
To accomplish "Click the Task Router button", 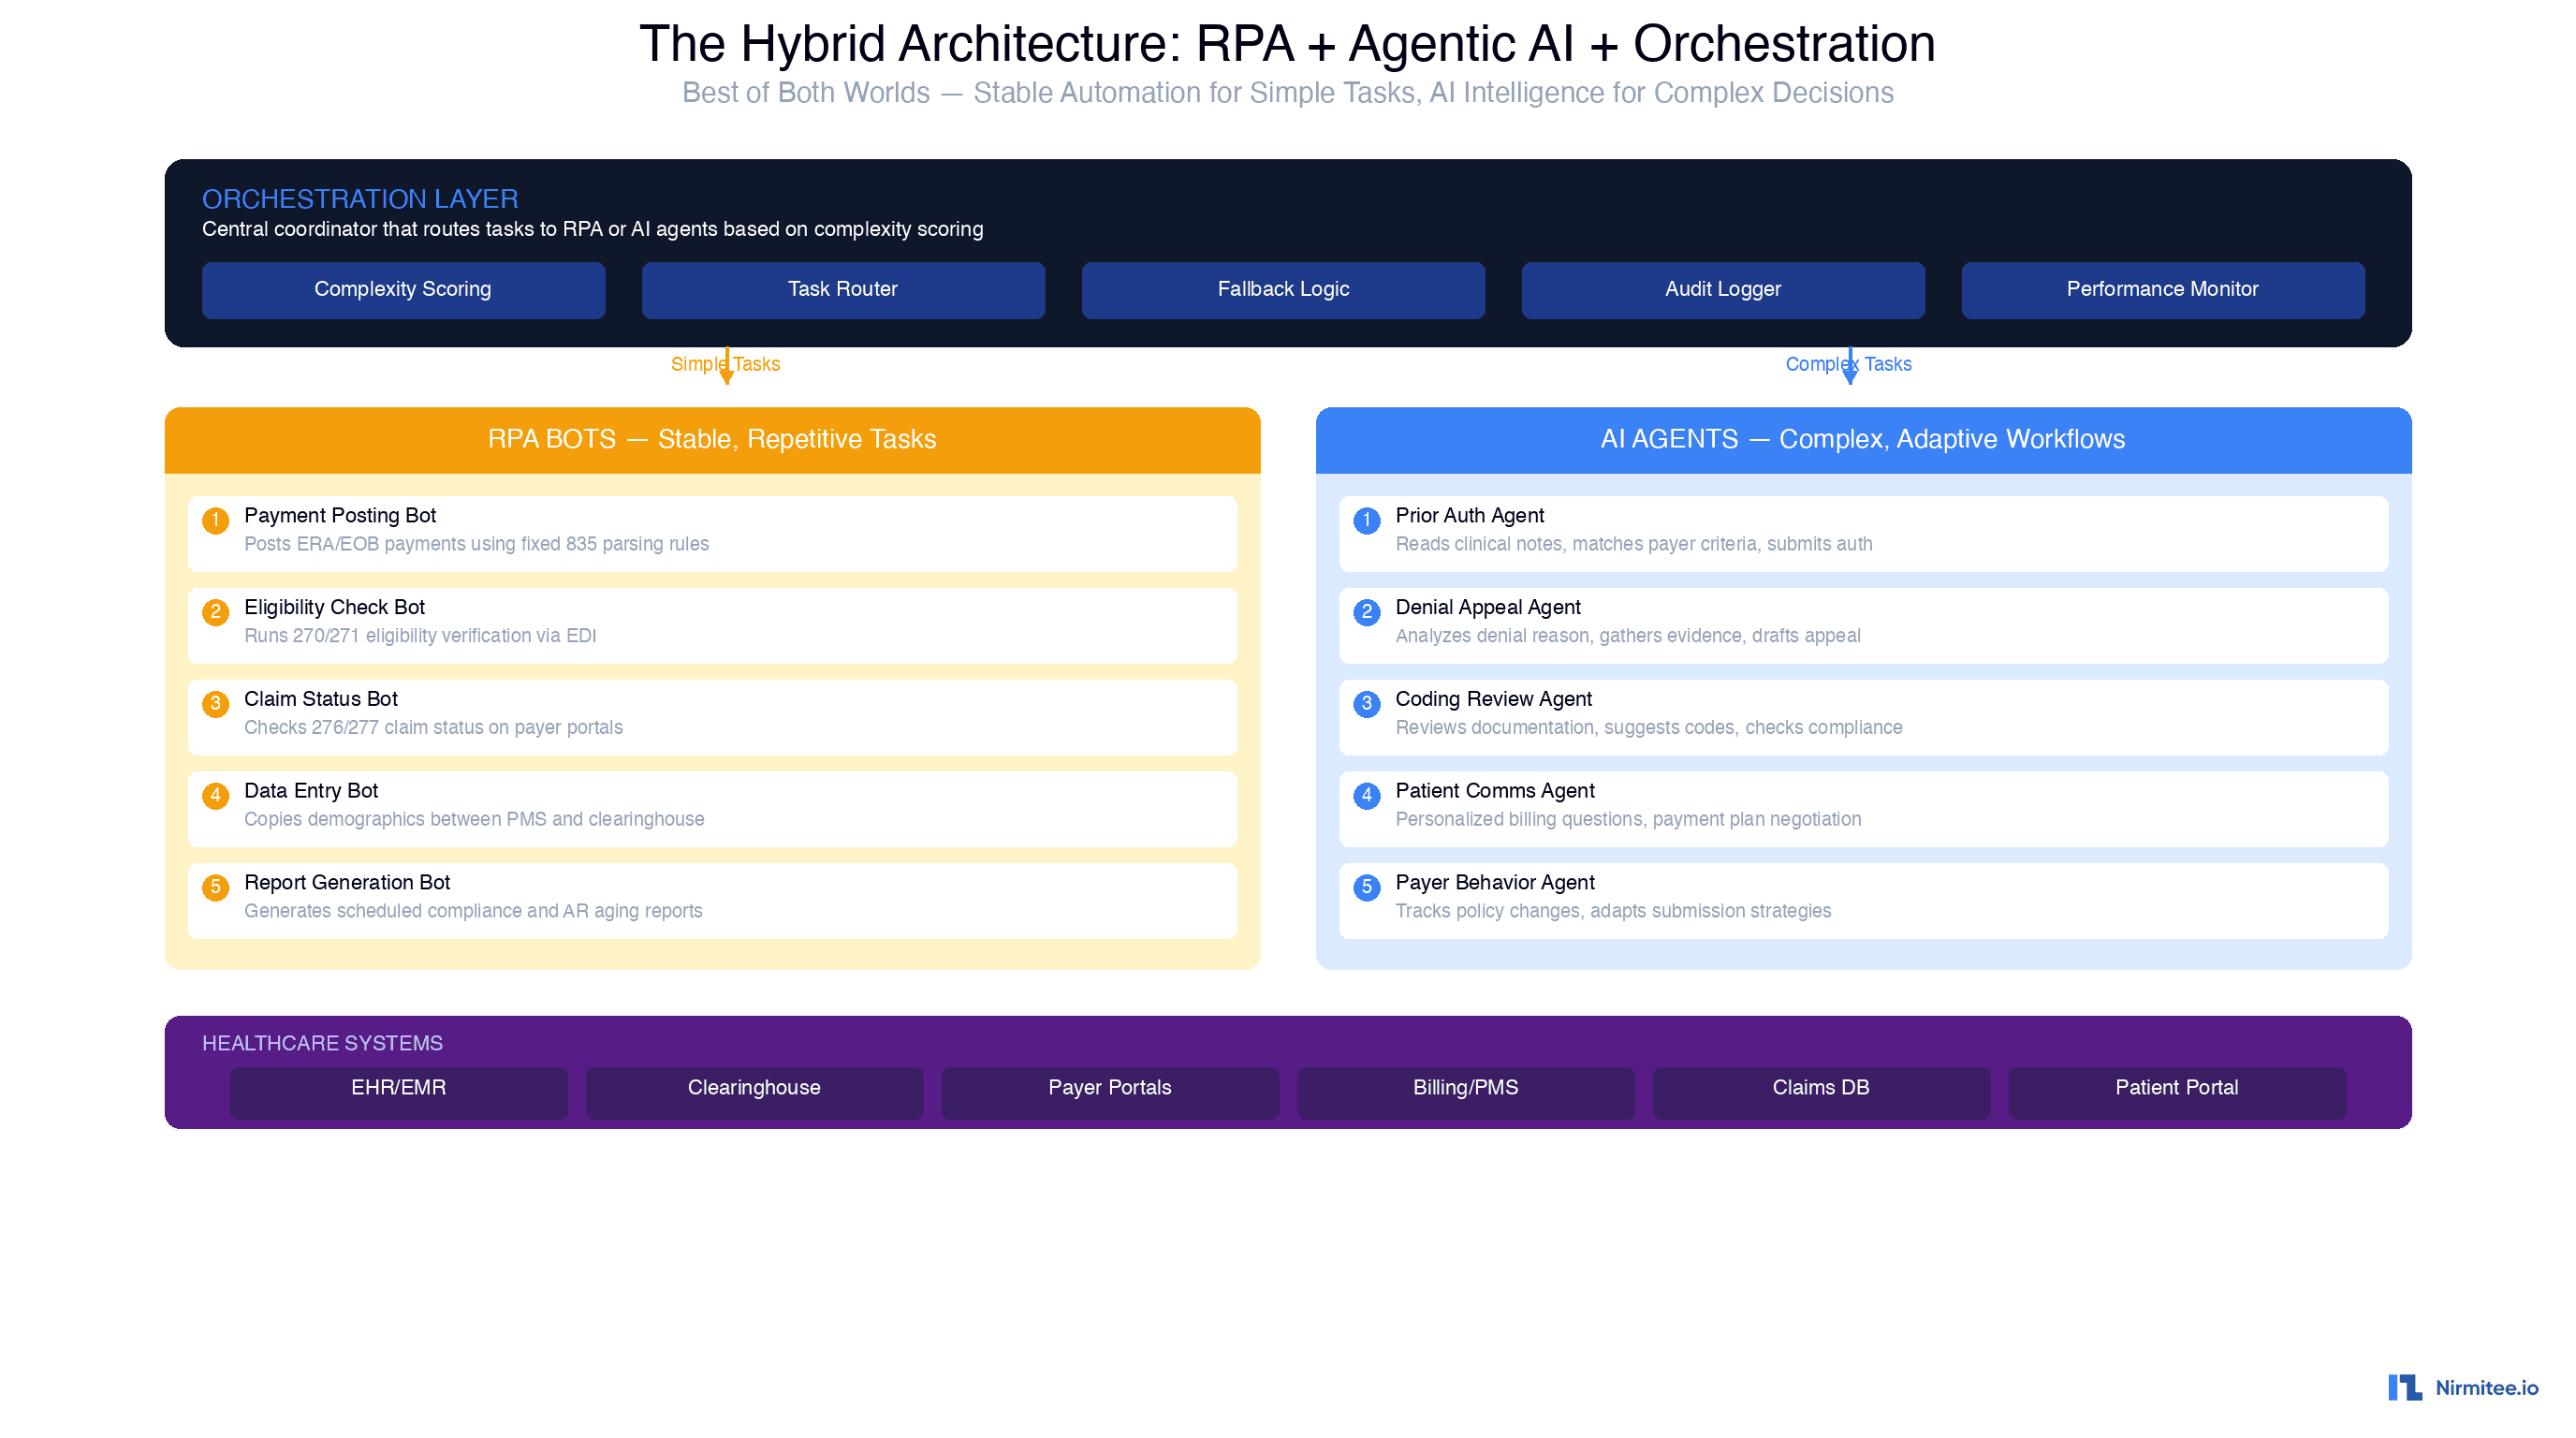I will click(x=842, y=290).
